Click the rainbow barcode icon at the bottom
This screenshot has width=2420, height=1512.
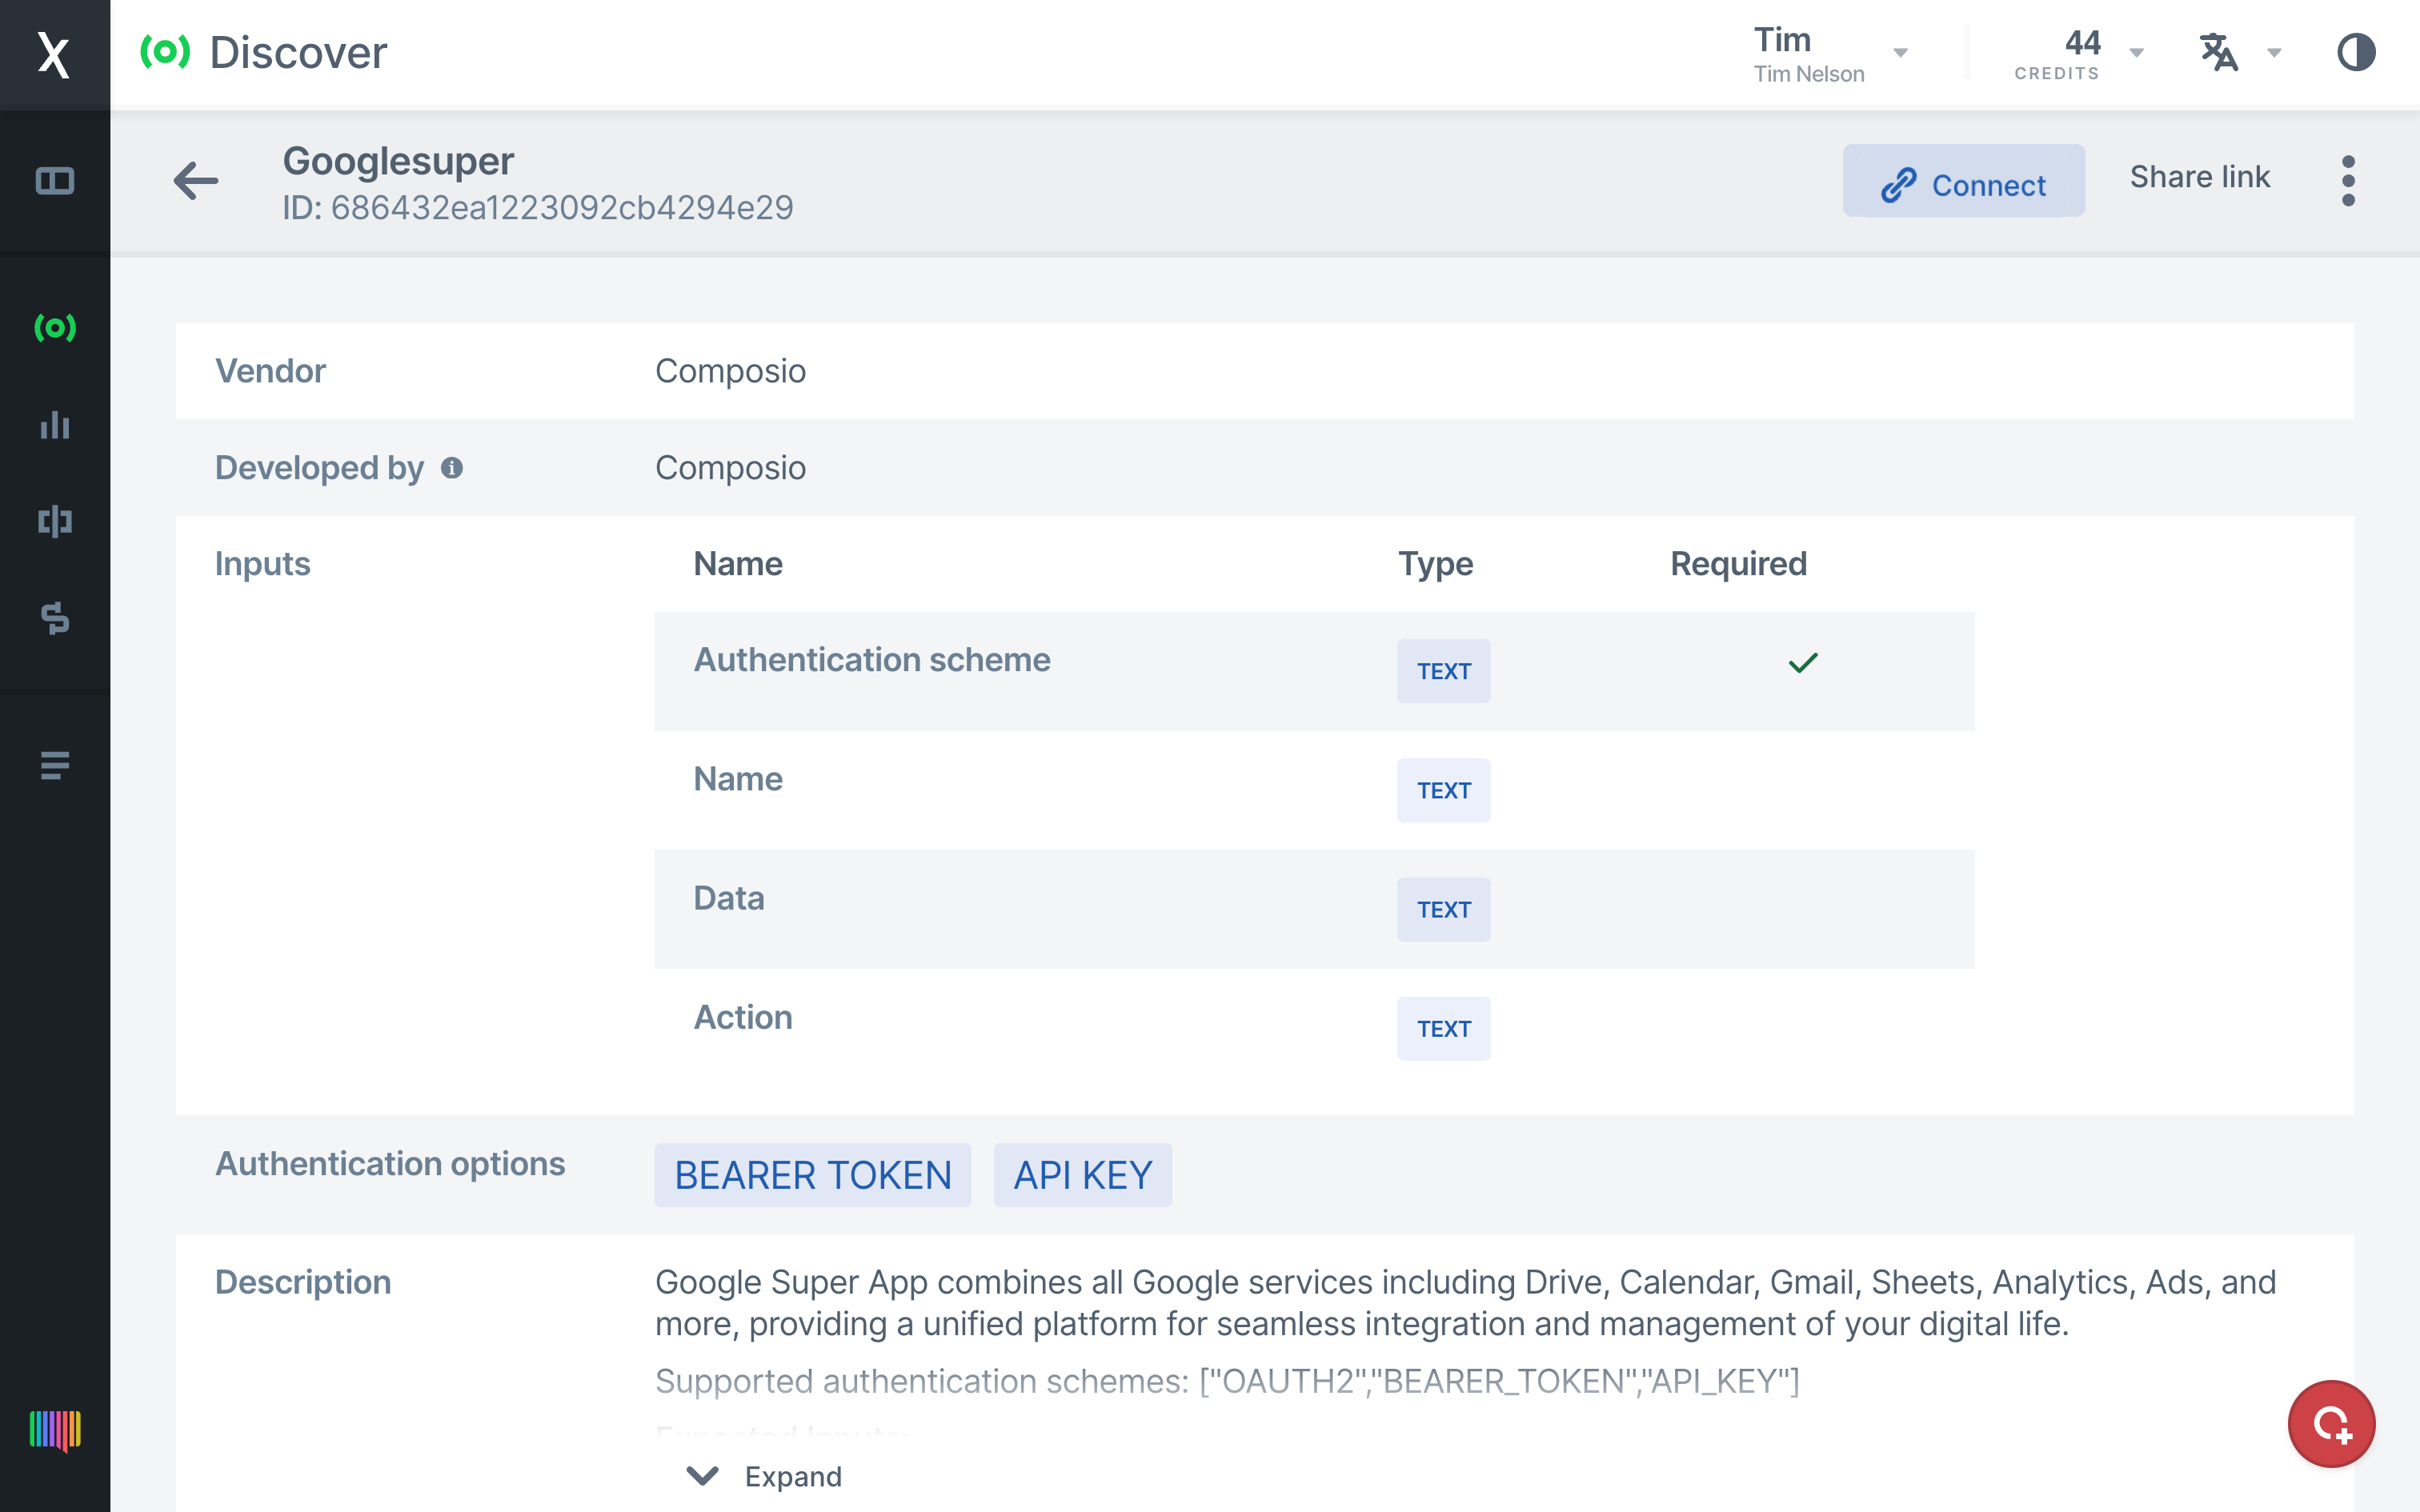point(54,1430)
